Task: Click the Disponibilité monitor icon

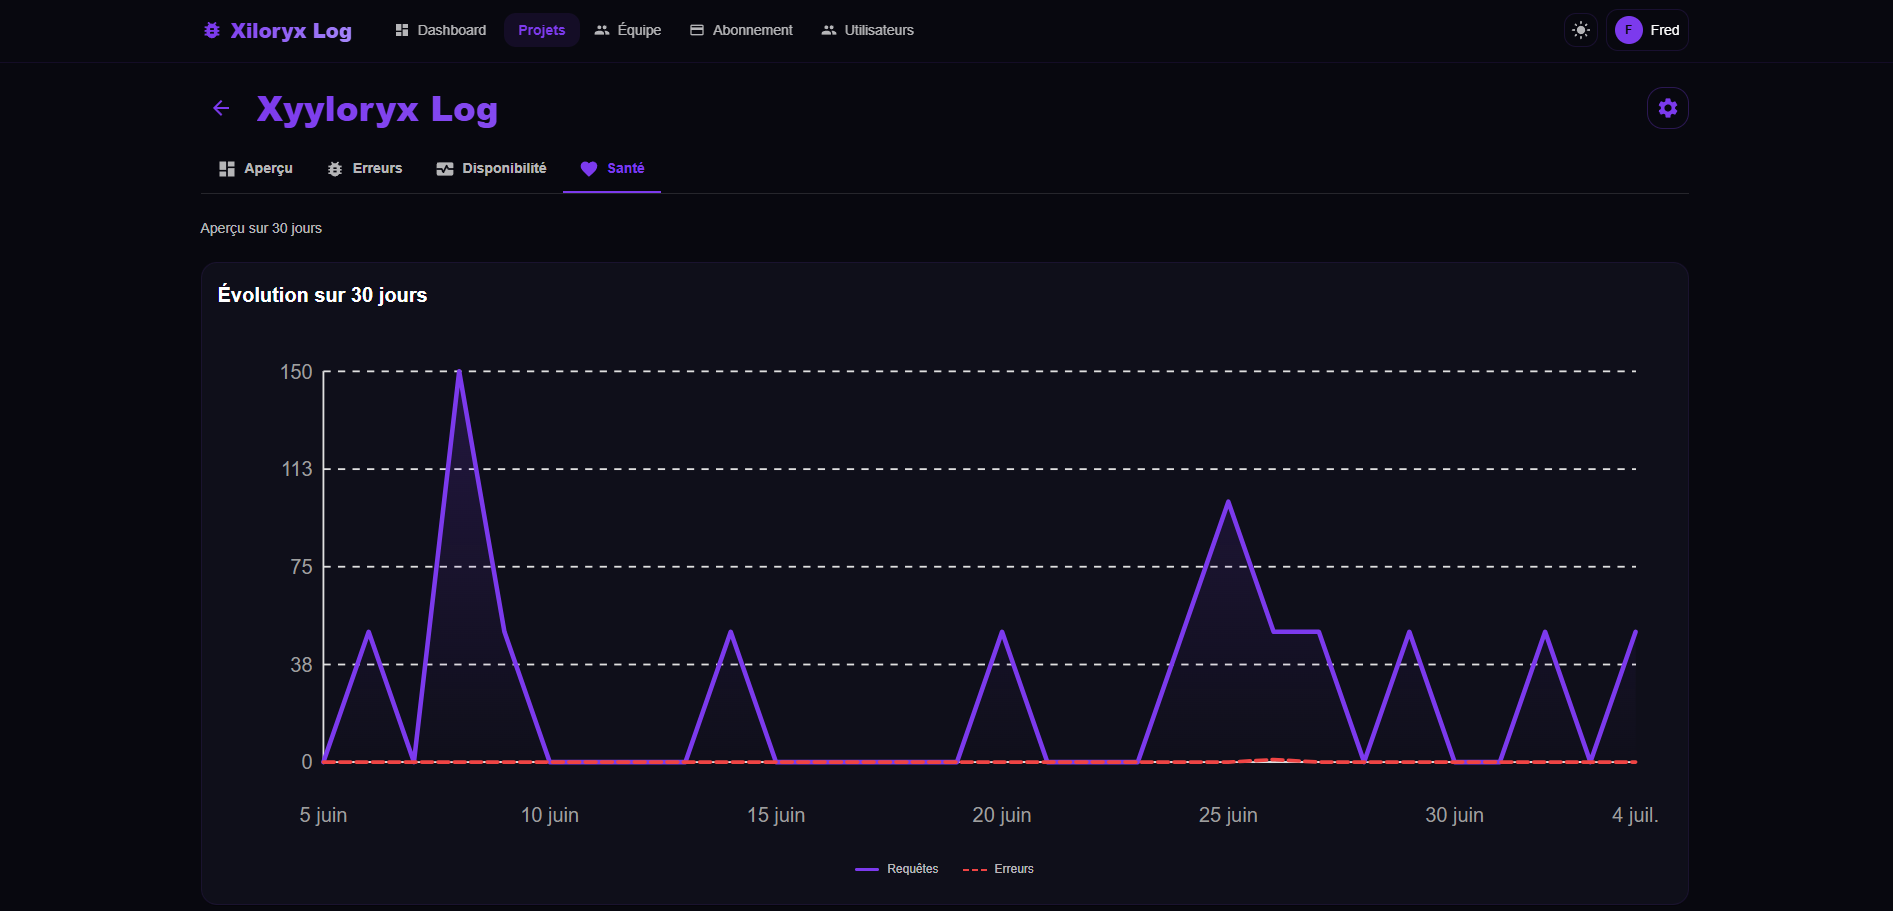Action: [x=445, y=169]
